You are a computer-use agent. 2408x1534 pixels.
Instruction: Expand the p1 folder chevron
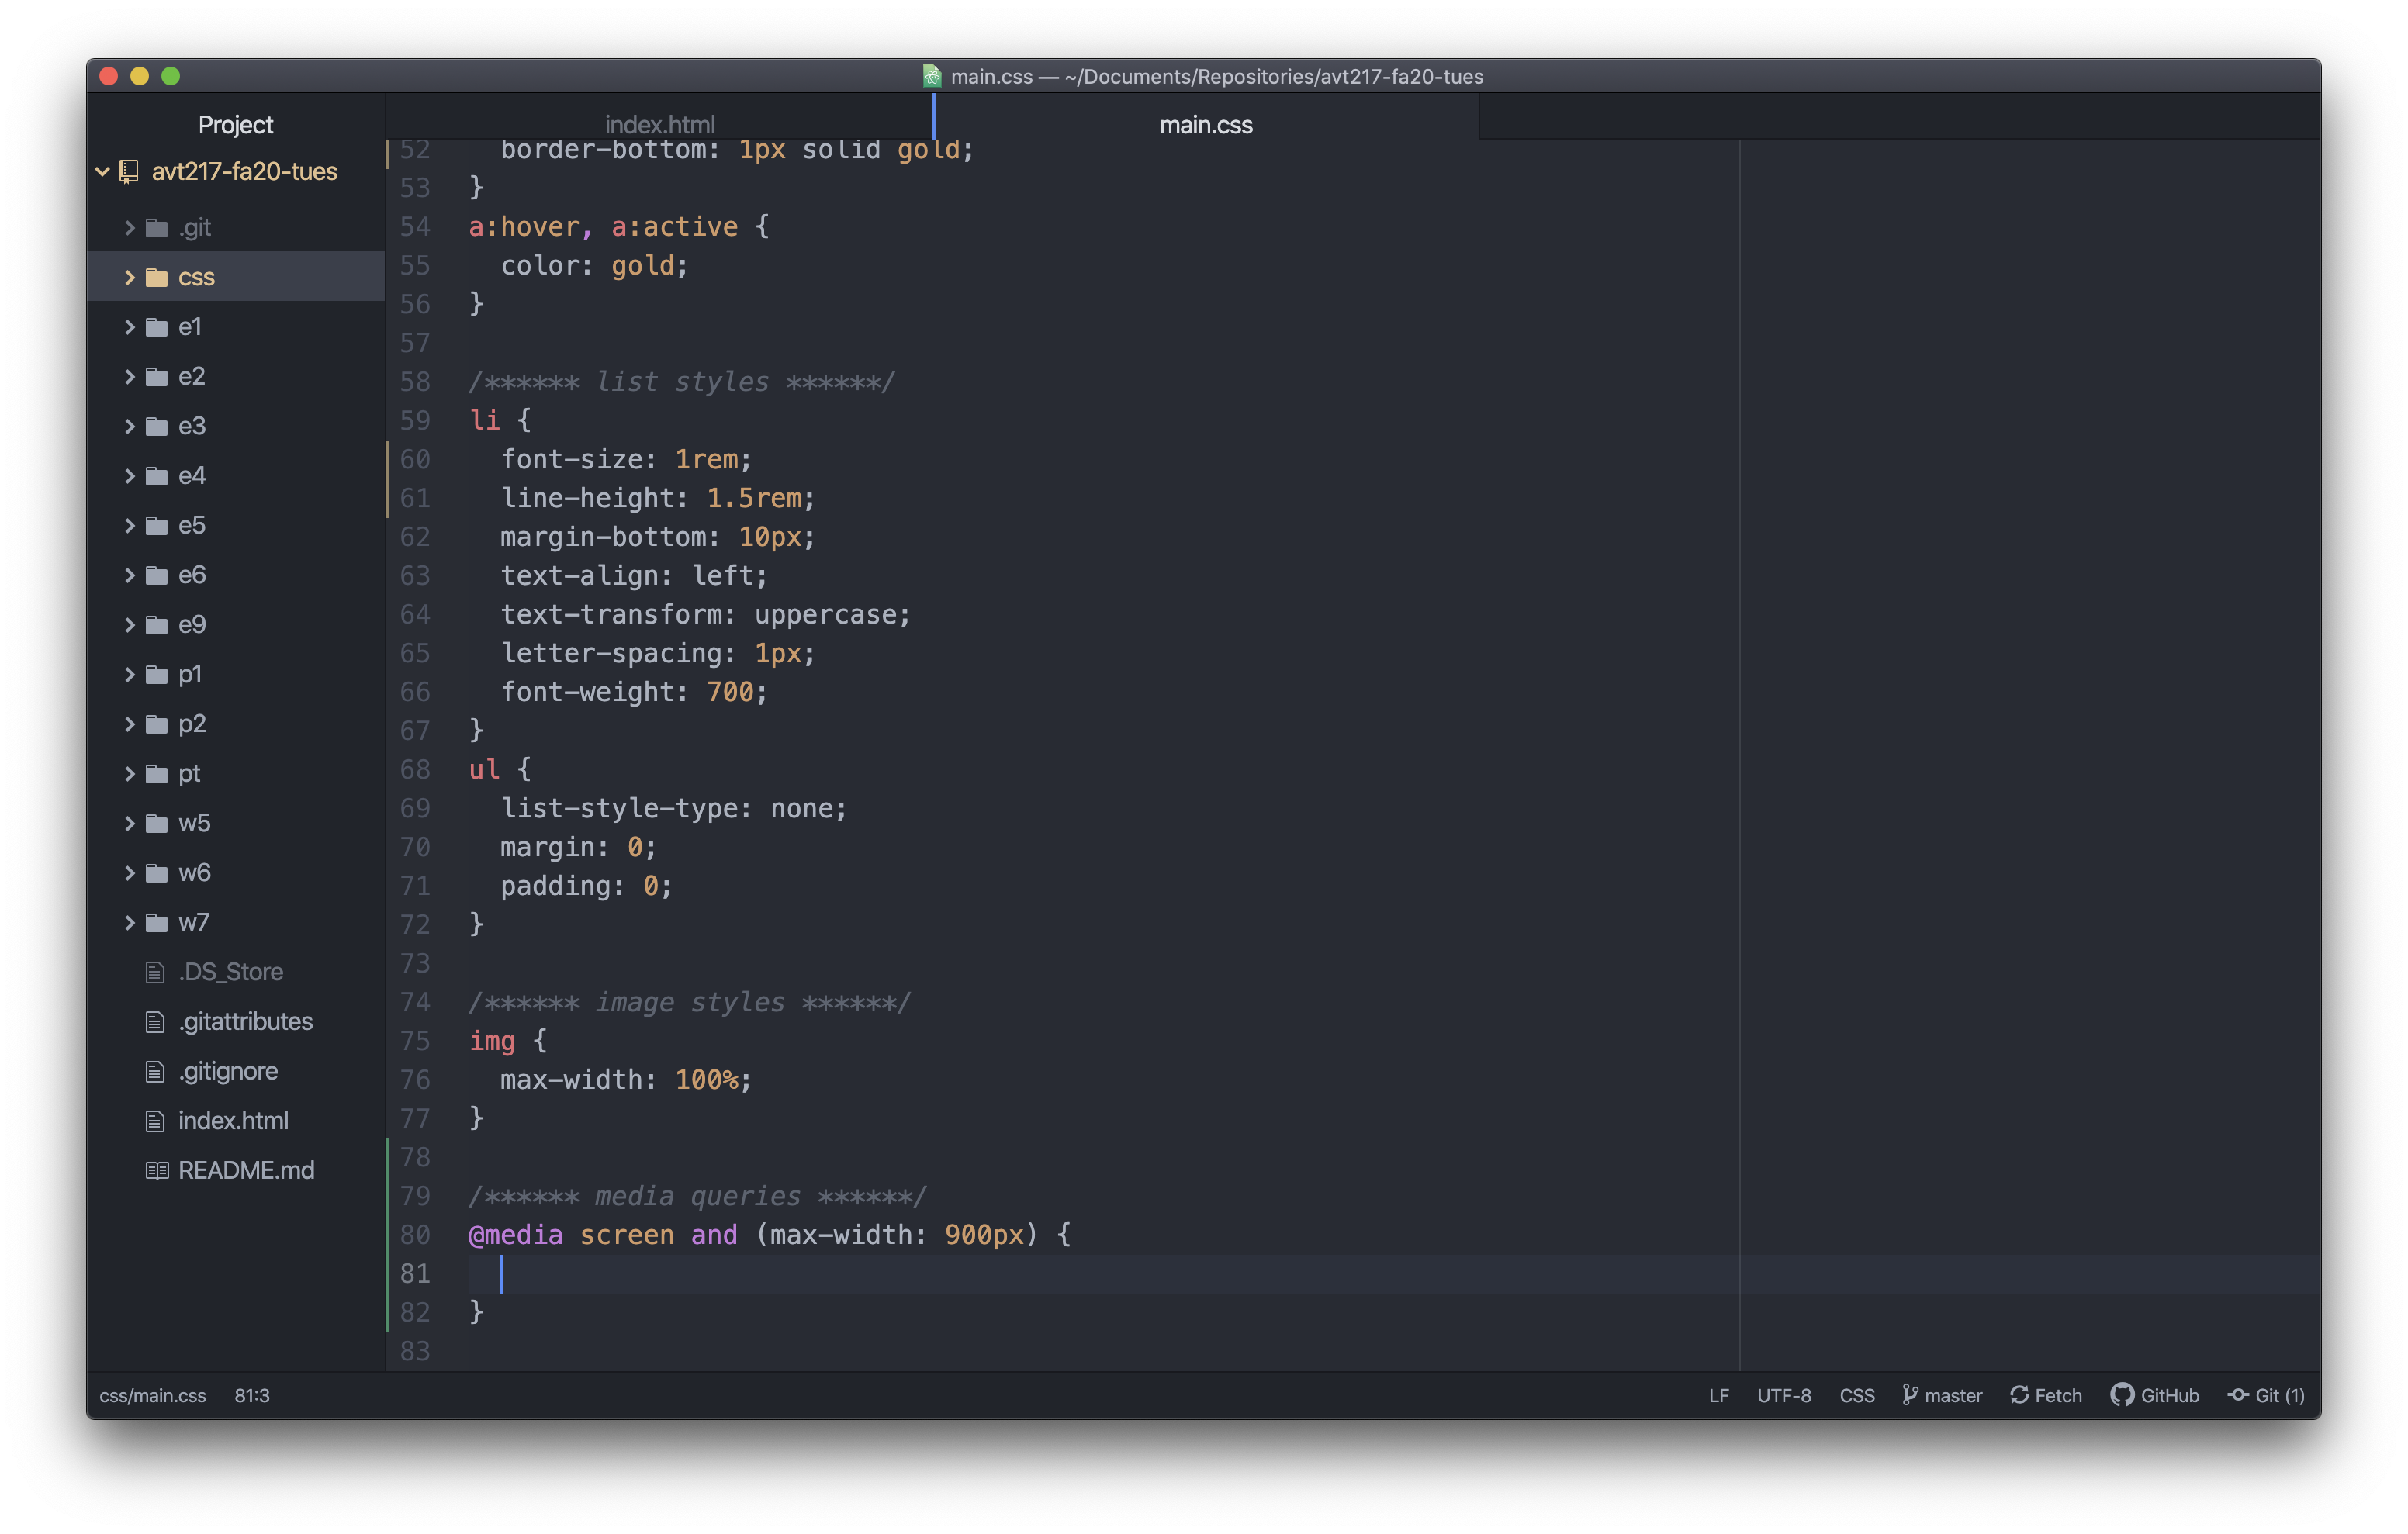[x=129, y=675]
